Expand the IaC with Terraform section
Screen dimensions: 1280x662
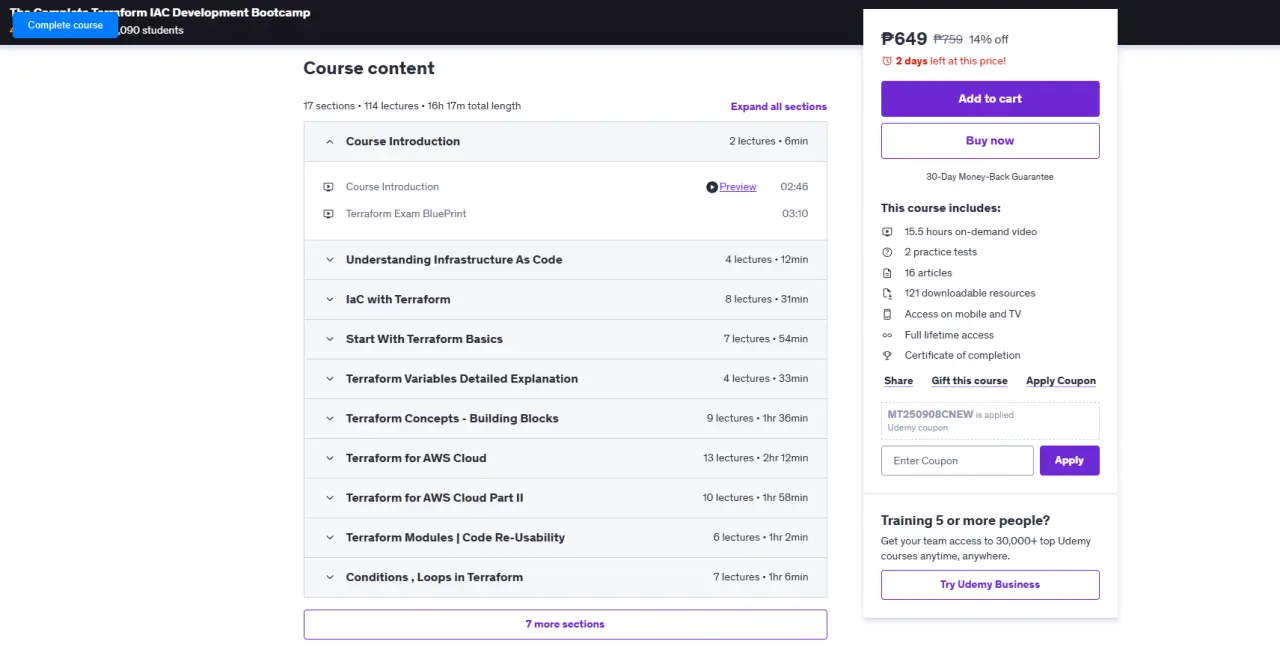[x=565, y=299]
